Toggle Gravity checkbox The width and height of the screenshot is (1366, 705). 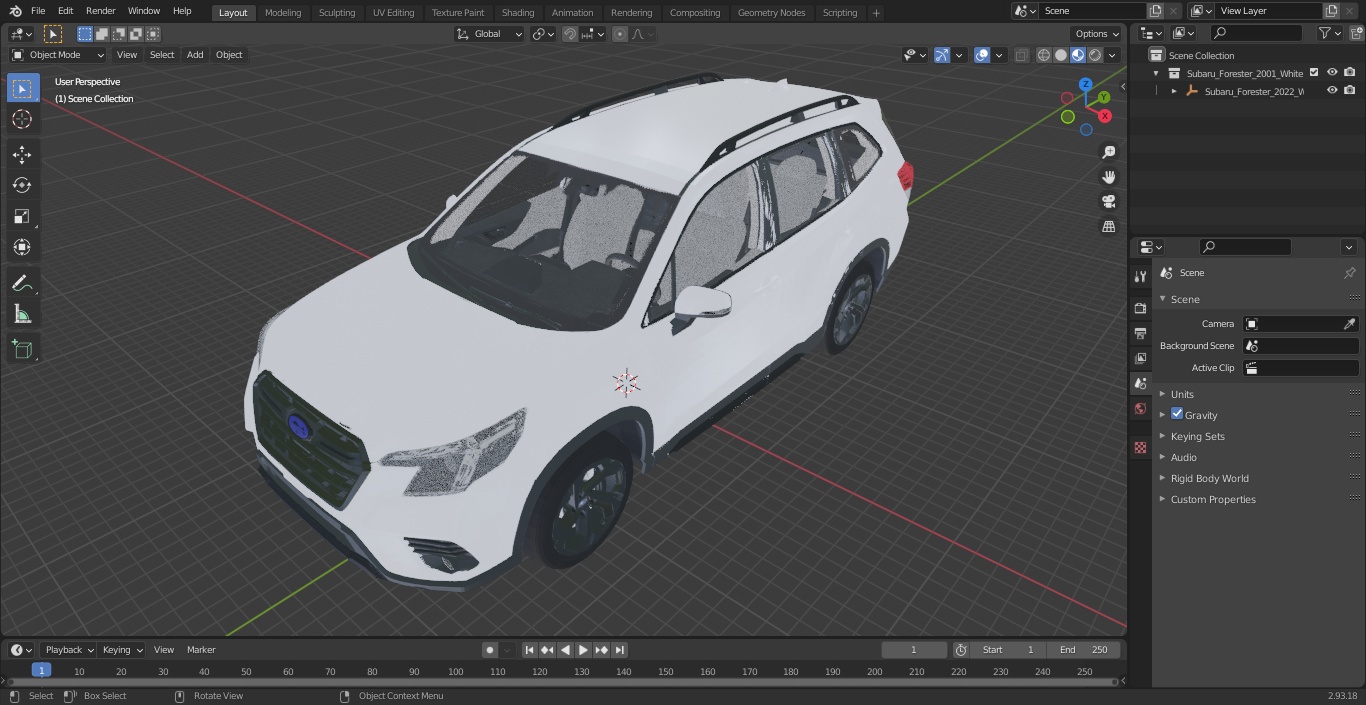point(1177,414)
